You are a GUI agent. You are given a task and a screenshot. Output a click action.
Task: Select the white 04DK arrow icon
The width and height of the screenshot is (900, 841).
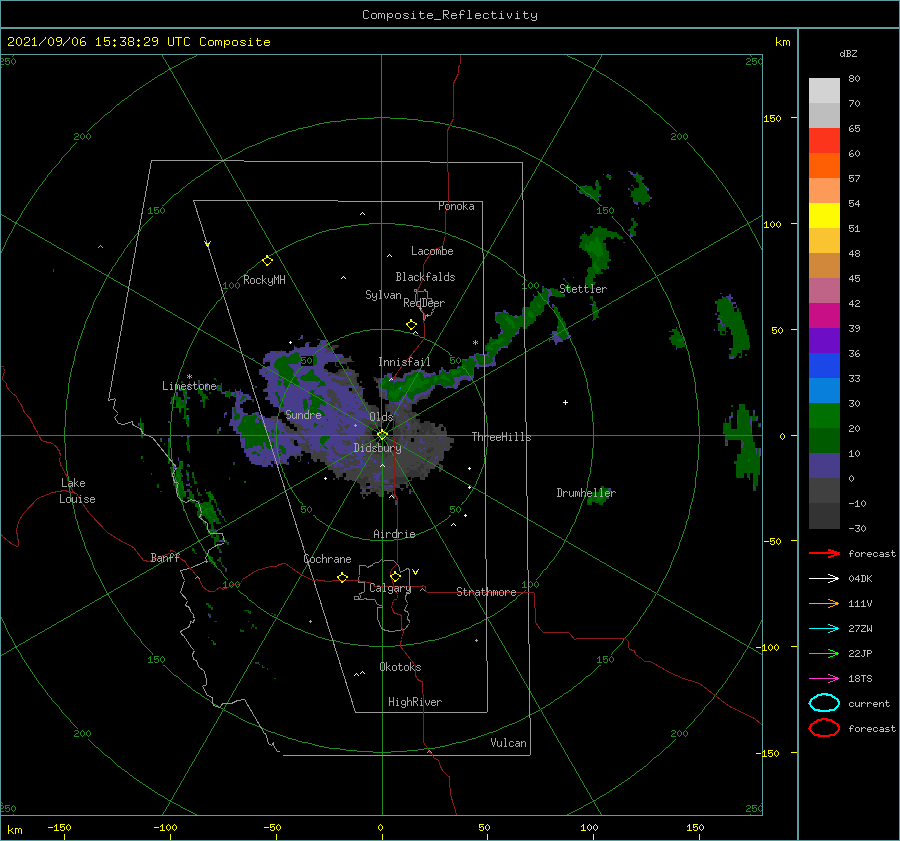[x=824, y=578]
